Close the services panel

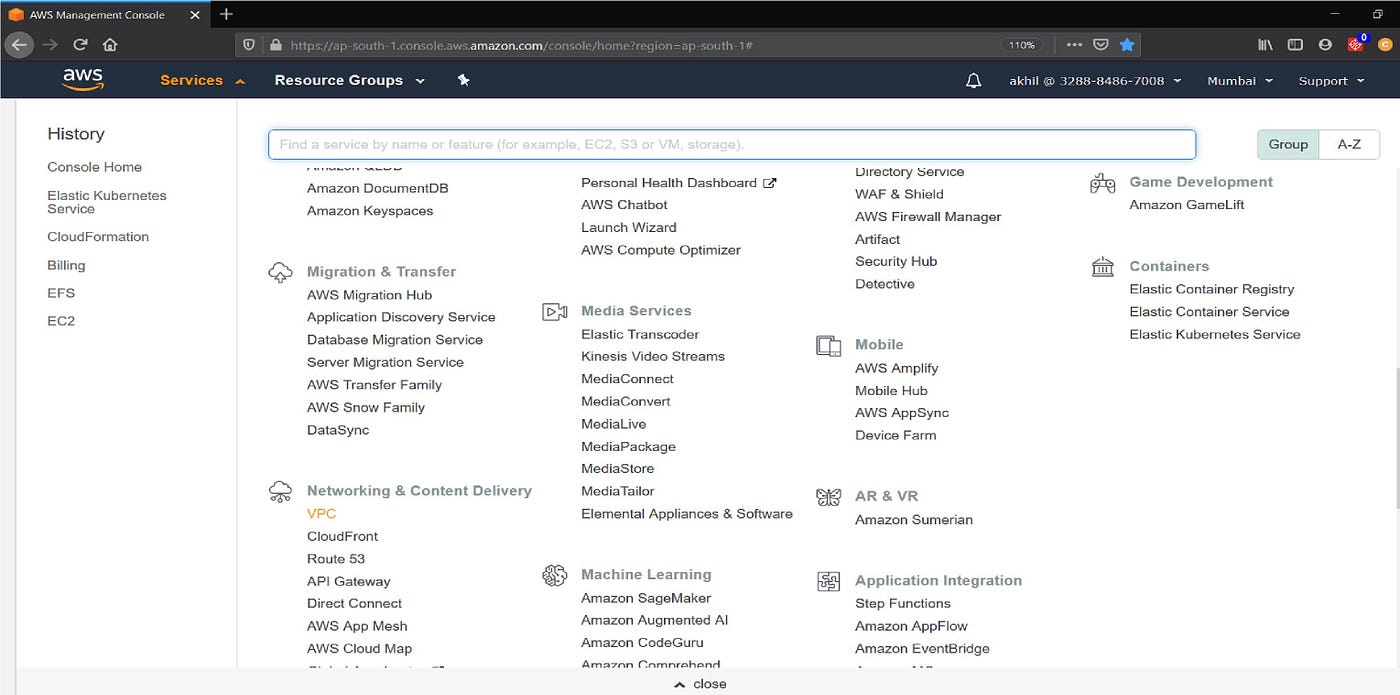coord(700,684)
